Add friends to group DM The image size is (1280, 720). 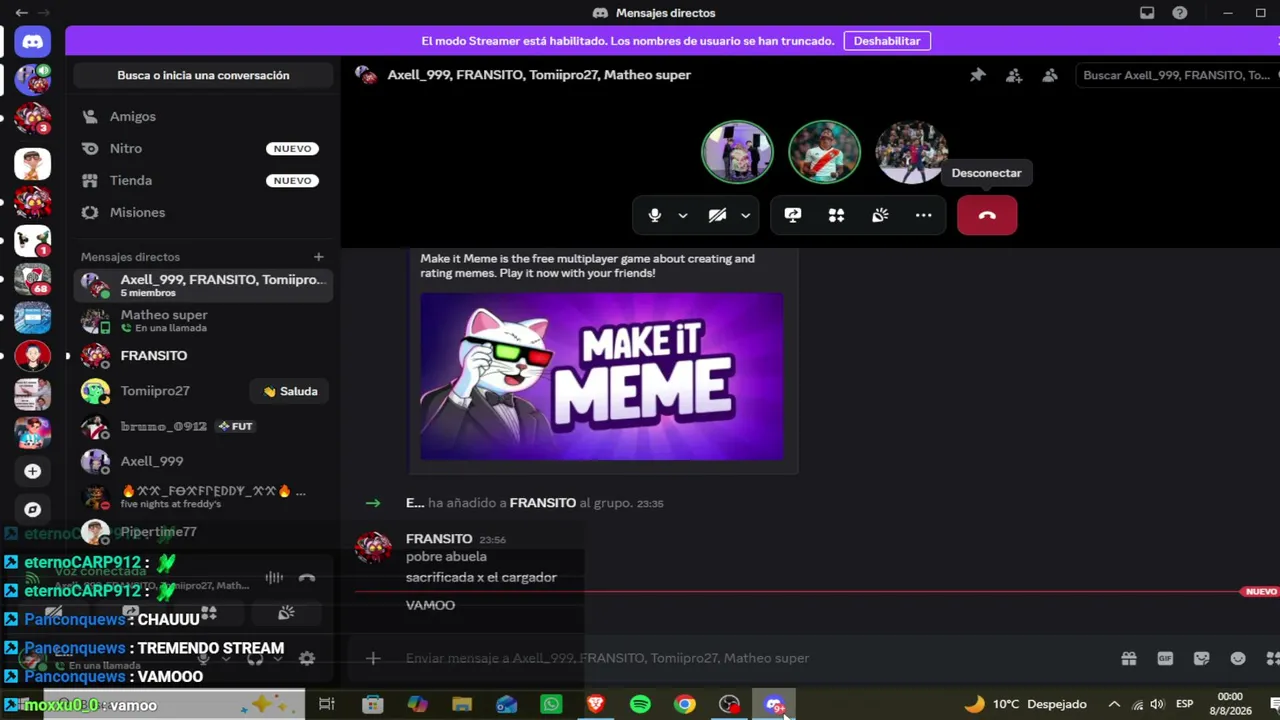click(x=1014, y=75)
